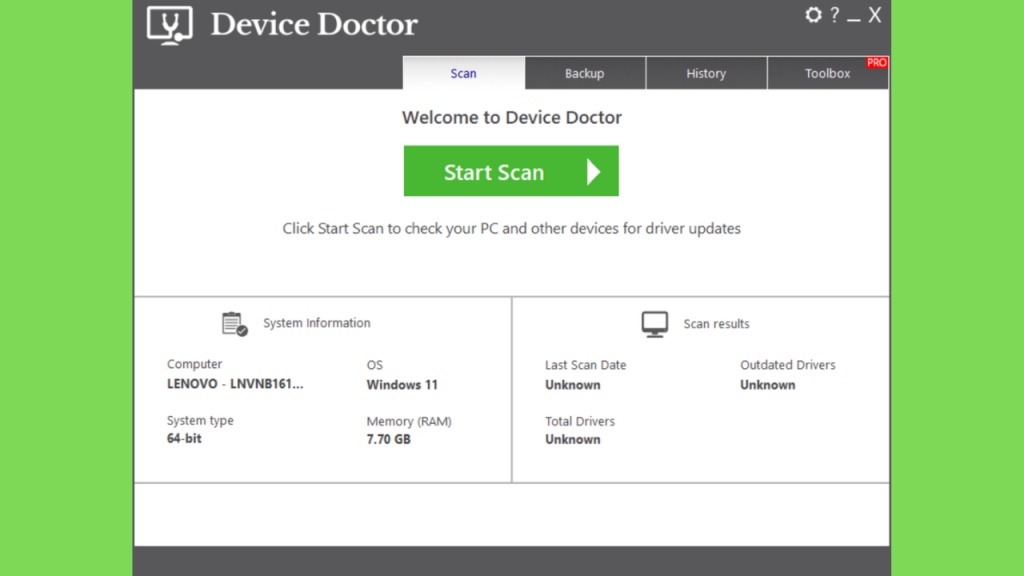Select the LENOVO - LNVNB161... computer name
Viewport: 1024px width, 576px height.
pos(235,384)
